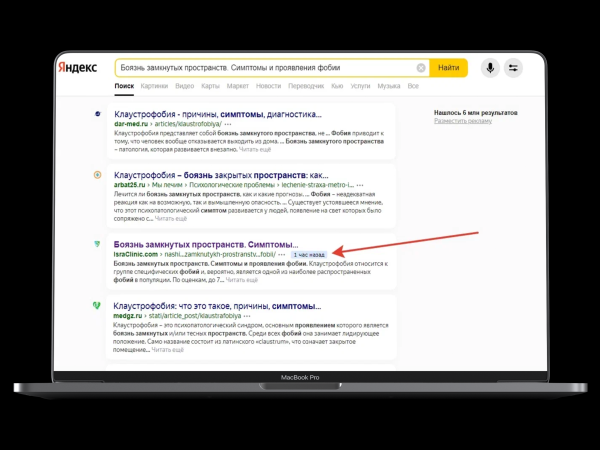Open search settings sliders icon

[x=514, y=68]
